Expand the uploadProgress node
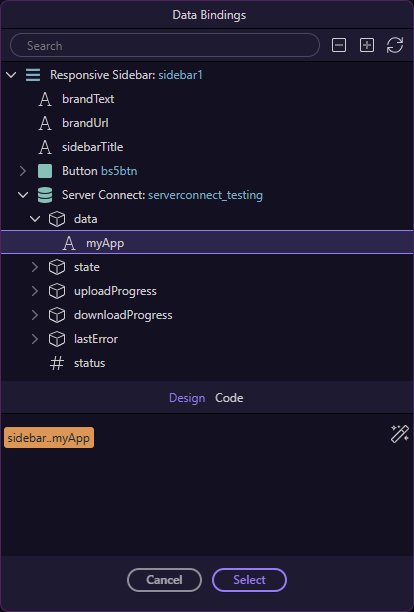Image resolution: width=414 pixels, height=612 pixels. 35,291
